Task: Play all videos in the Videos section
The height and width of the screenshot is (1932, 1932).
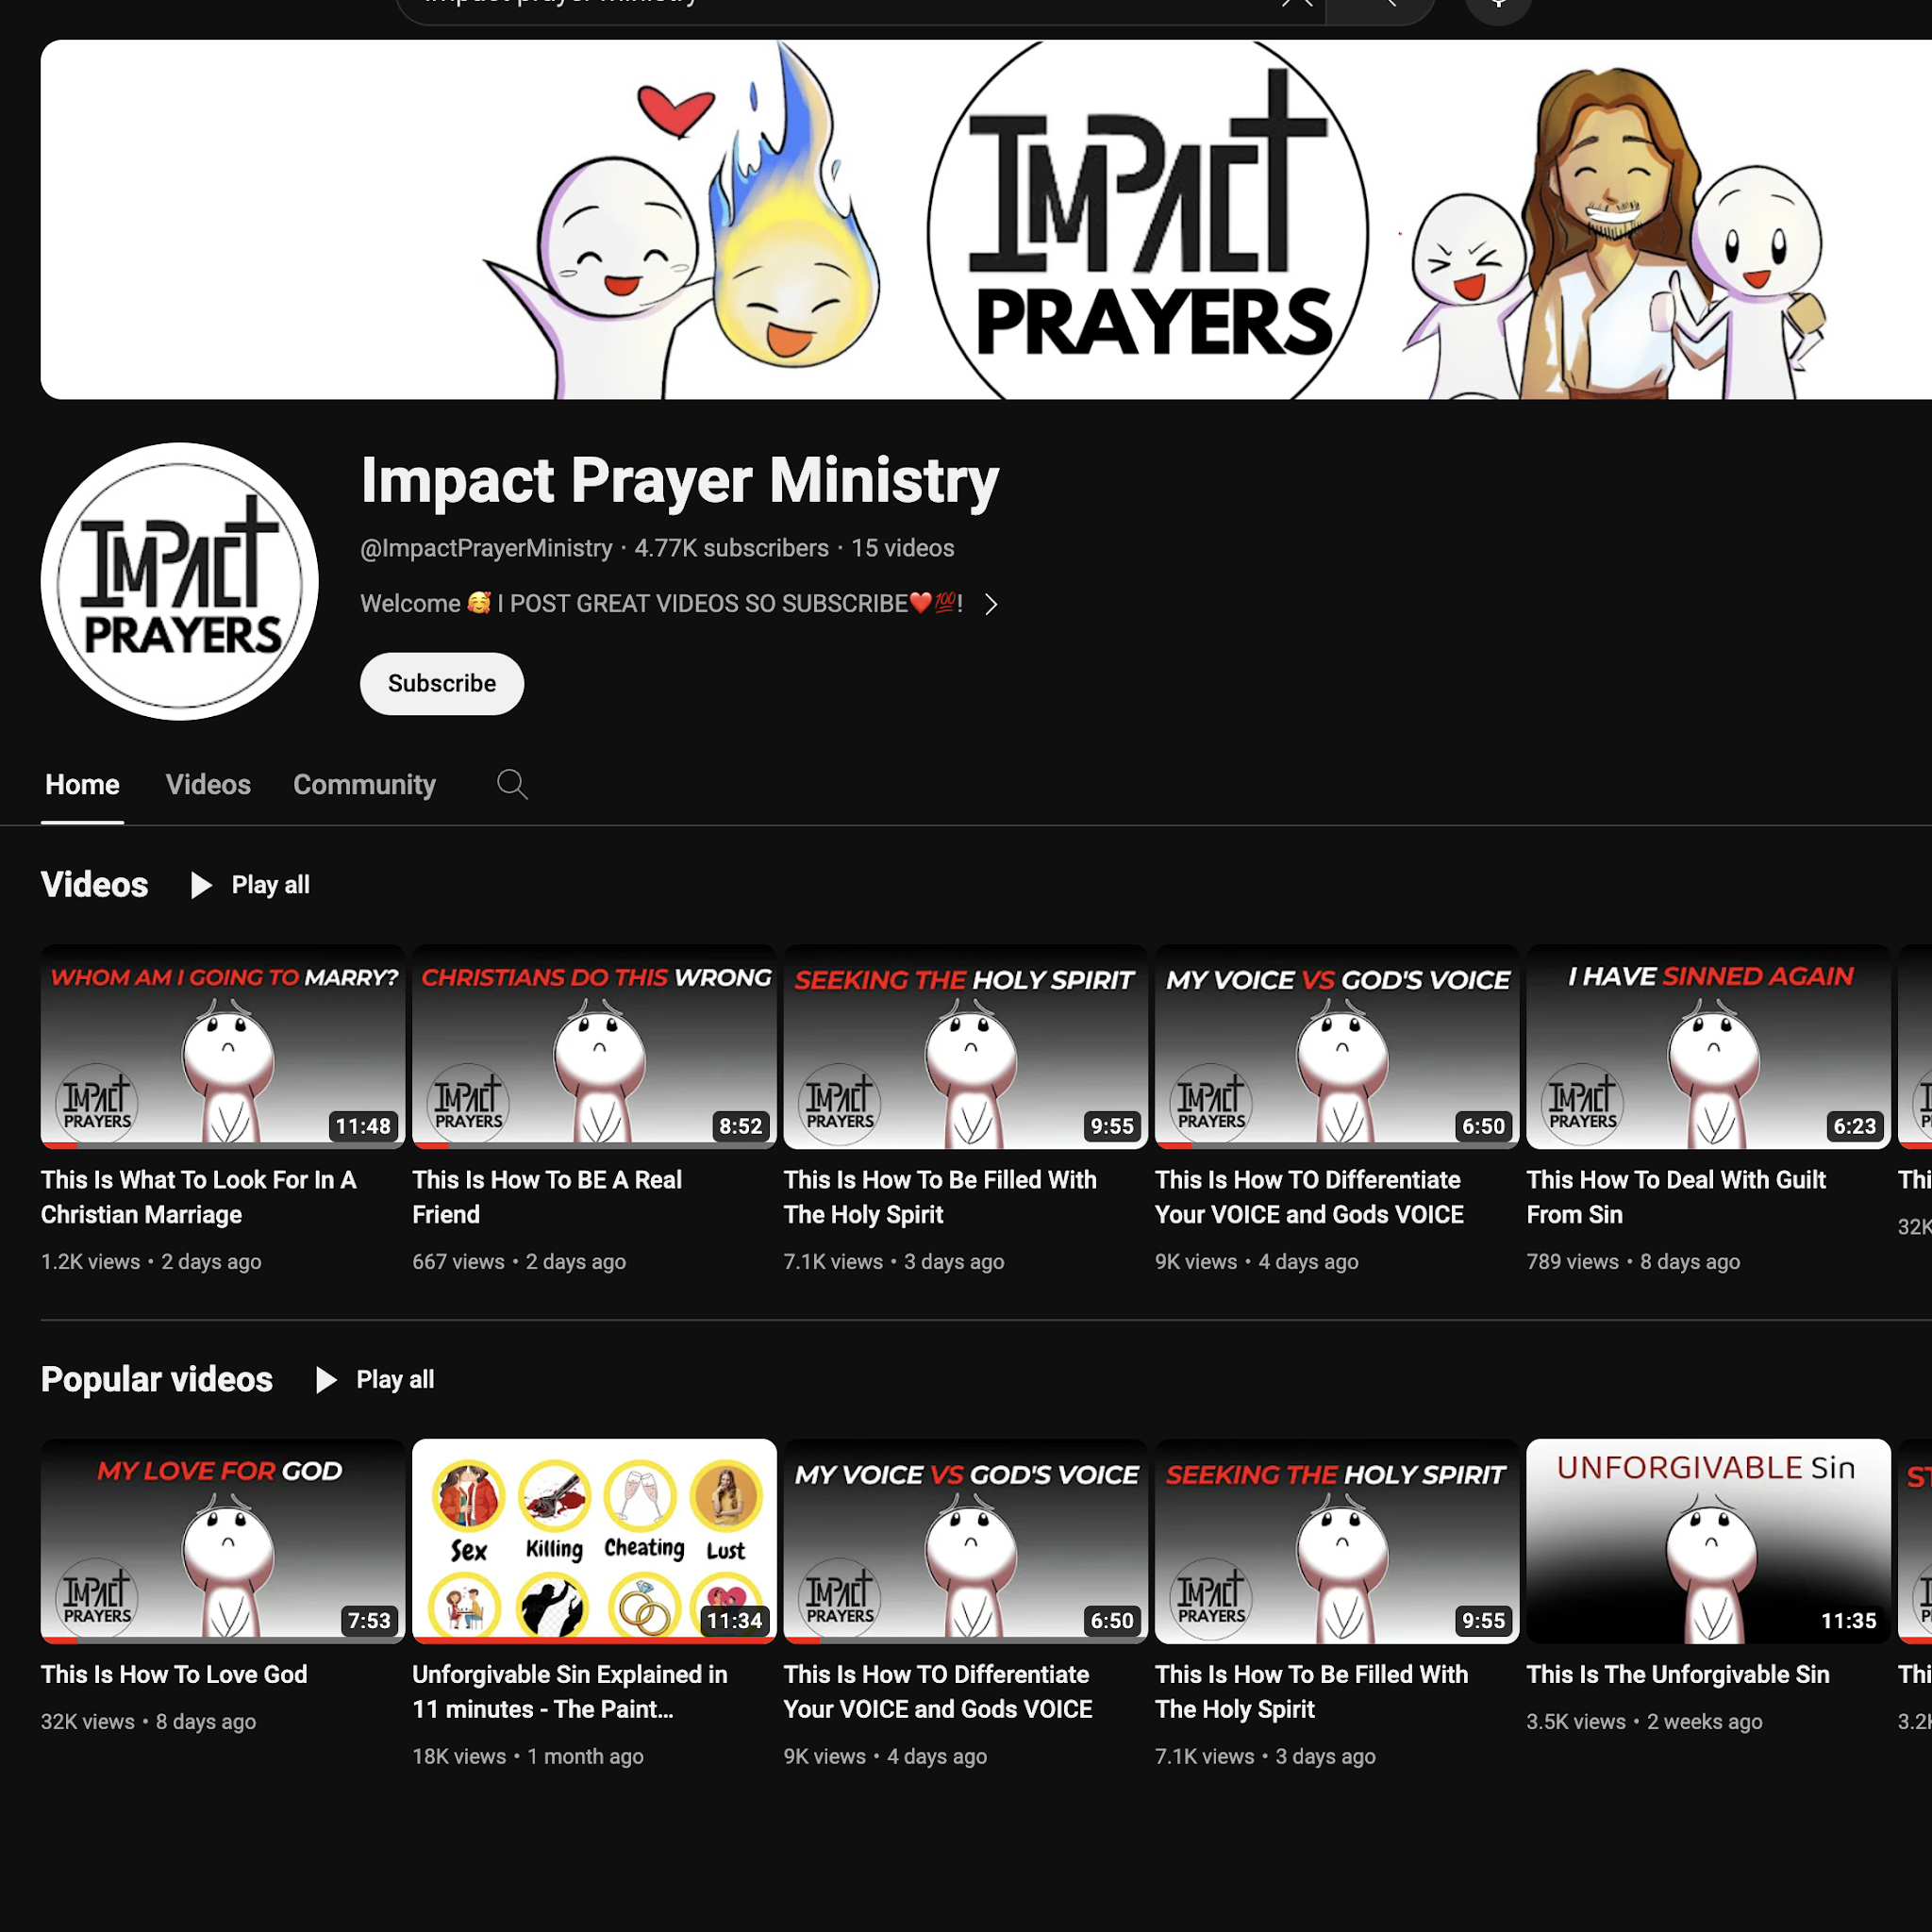Action: (x=249, y=884)
